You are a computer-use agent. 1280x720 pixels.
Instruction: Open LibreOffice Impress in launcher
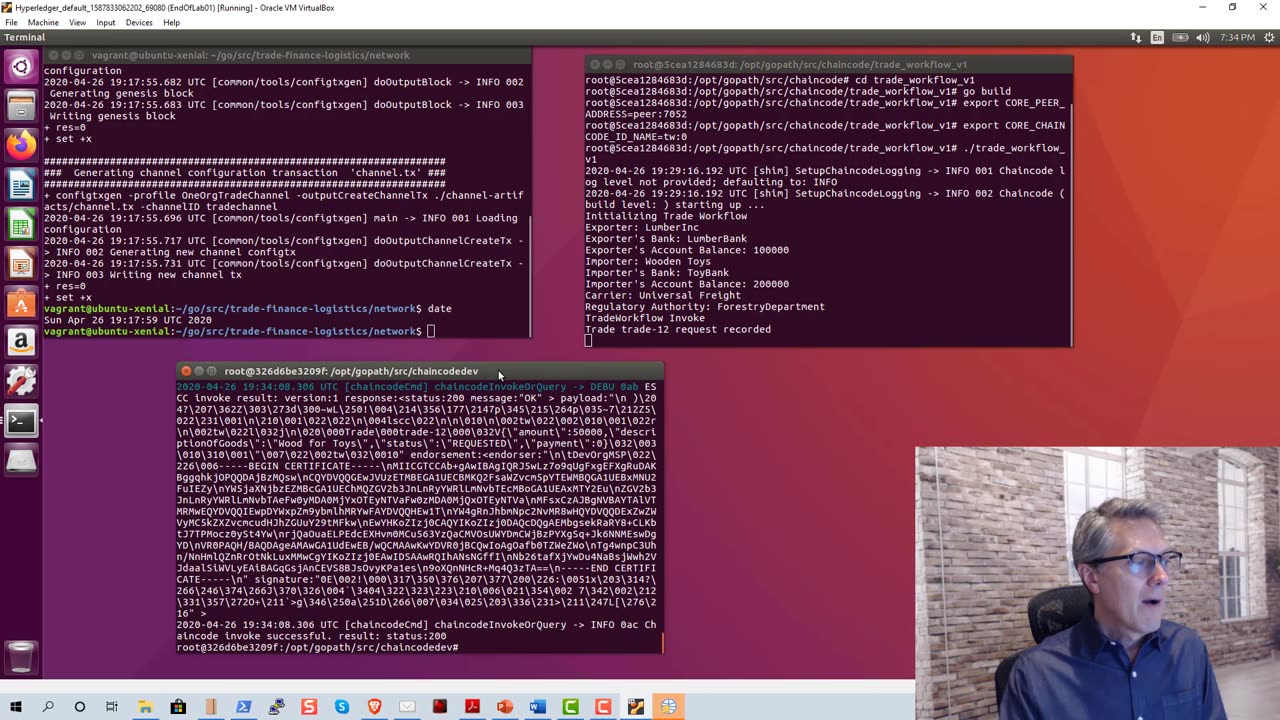(21, 263)
